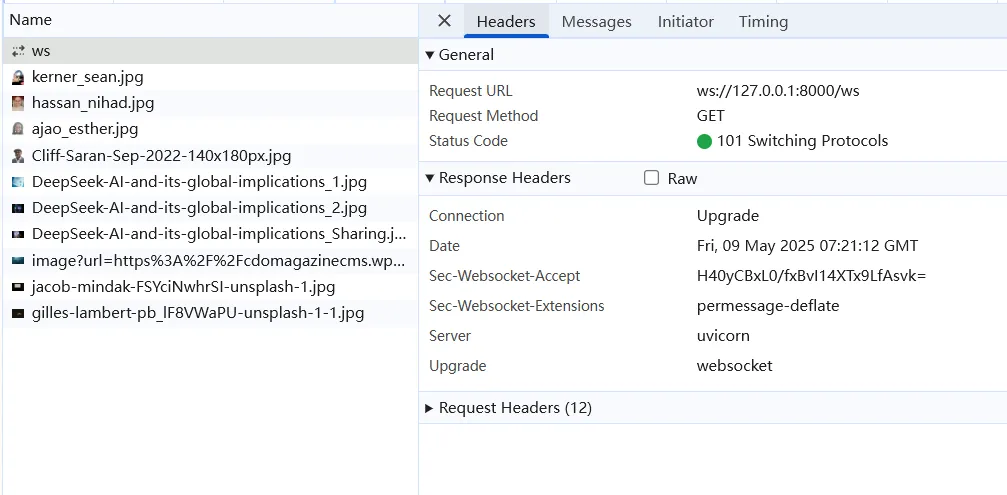Viewport: 1007px width, 495px height.
Task: Click the hassan_nihad.jpg thumbnail icon
Action: pos(18,103)
